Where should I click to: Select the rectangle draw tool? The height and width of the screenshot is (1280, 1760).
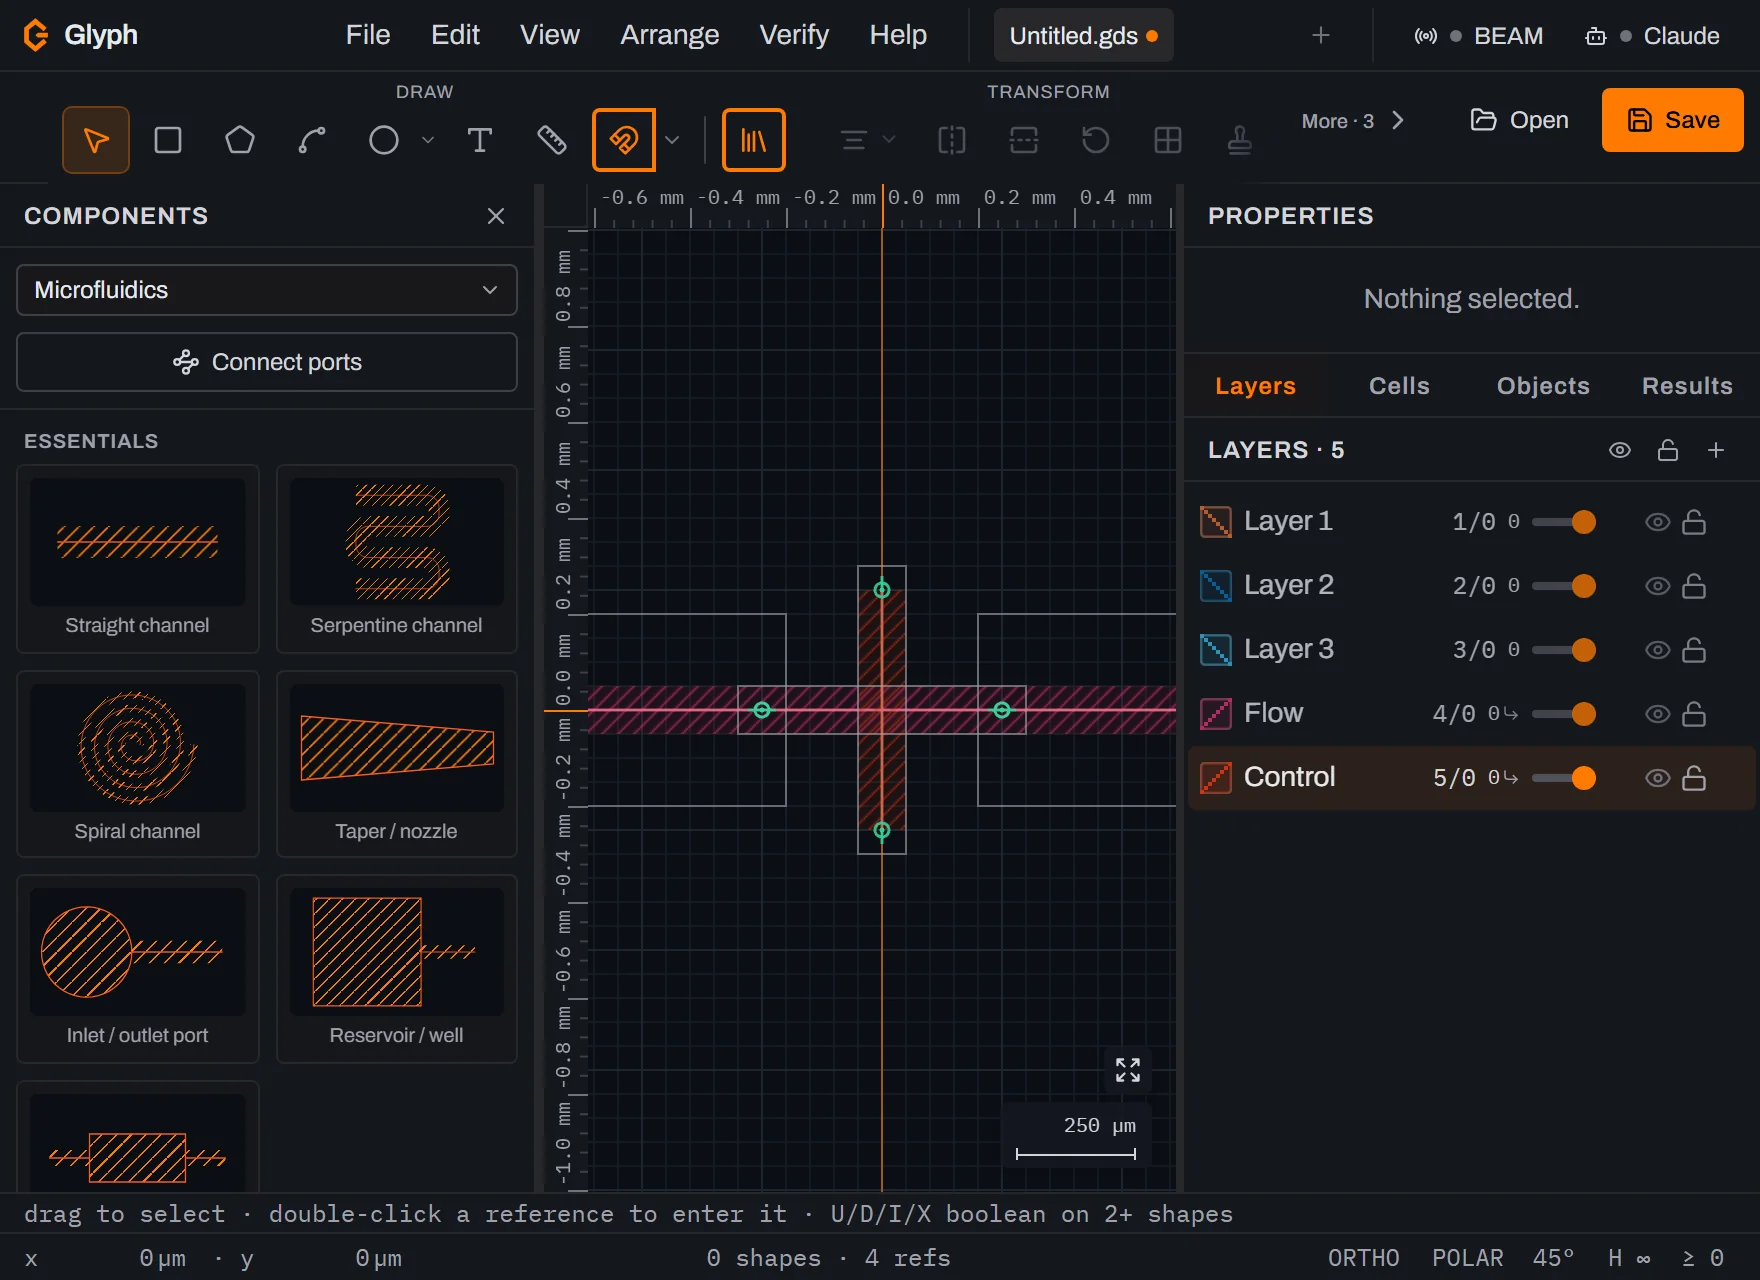pyautogui.click(x=168, y=140)
